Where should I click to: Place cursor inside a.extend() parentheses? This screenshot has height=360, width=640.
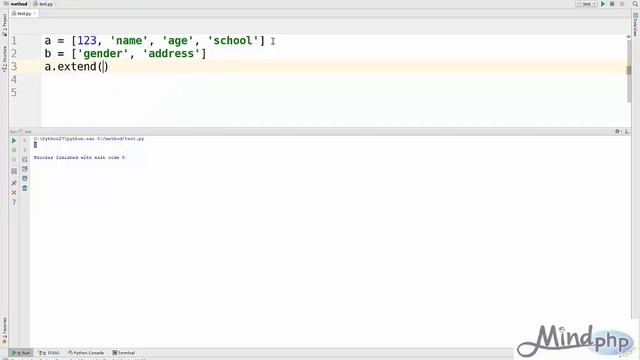104,67
